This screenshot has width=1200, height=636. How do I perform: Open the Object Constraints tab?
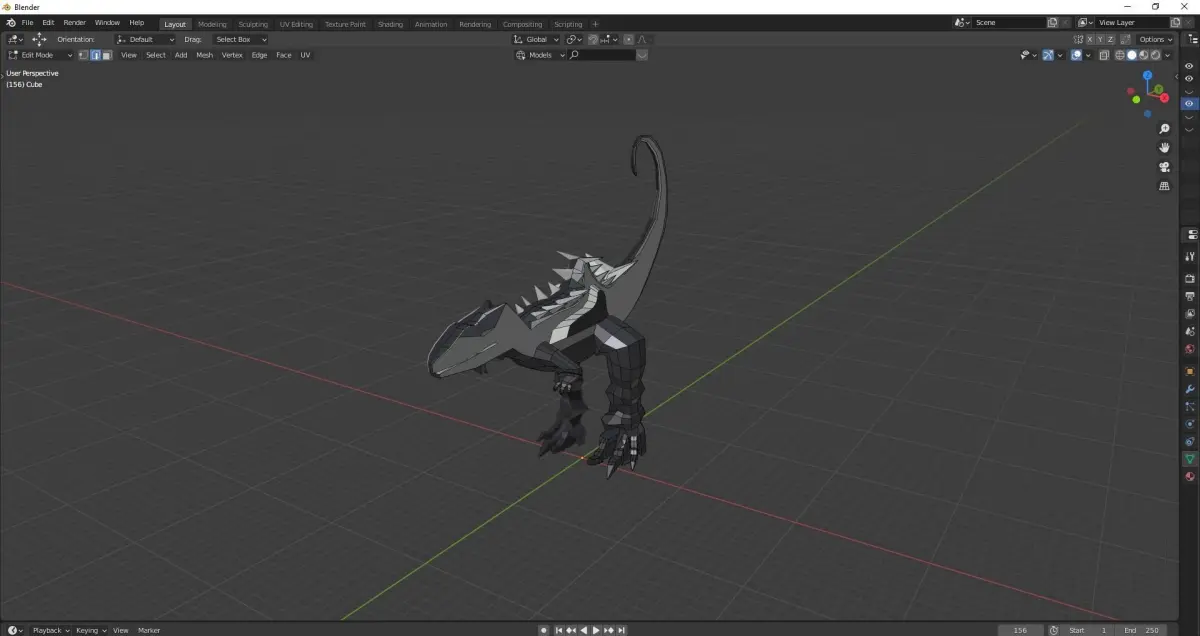(x=1190, y=441)
